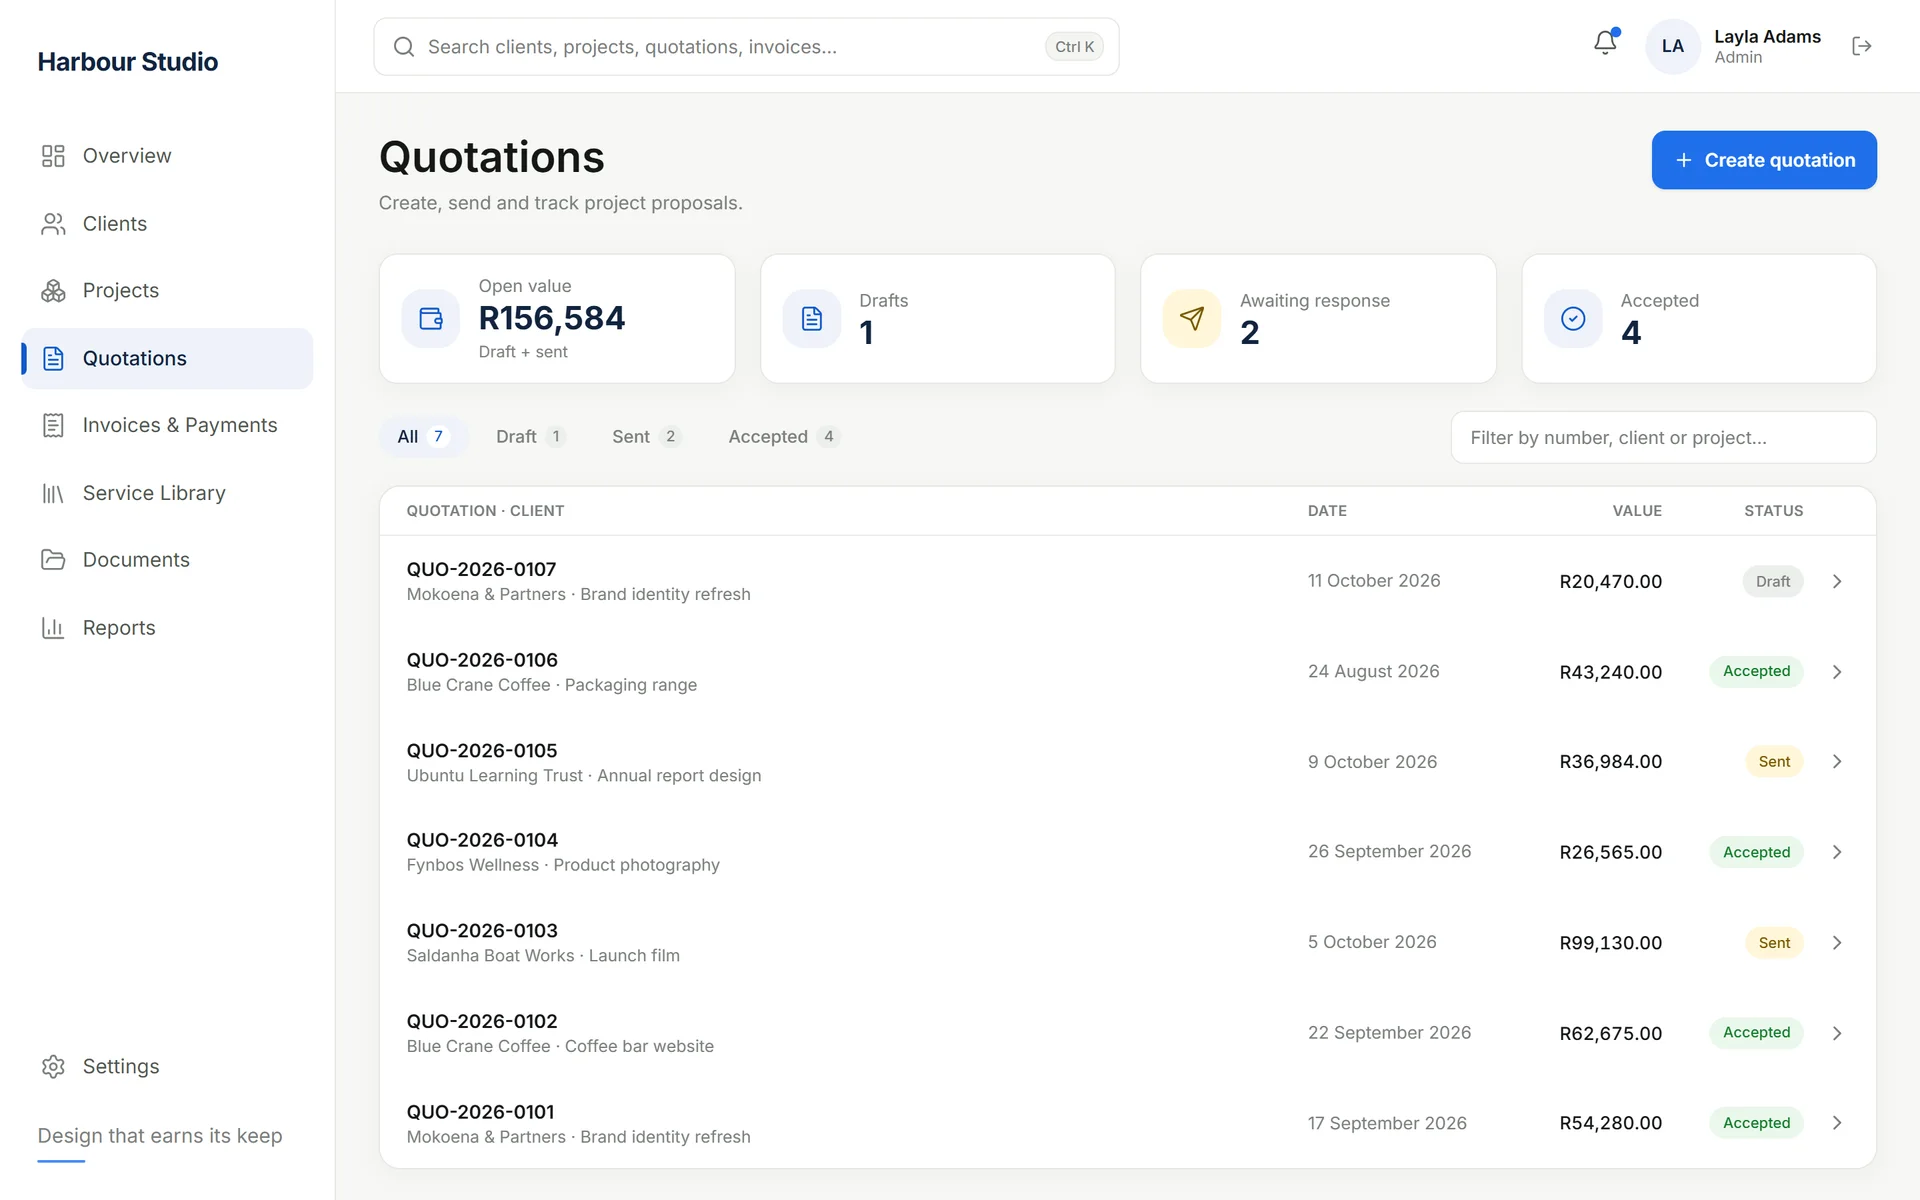The height and width of the screenshot is (1200, 1920).
Task: Click the Clients people icon
Action: (x=53, y=224)
